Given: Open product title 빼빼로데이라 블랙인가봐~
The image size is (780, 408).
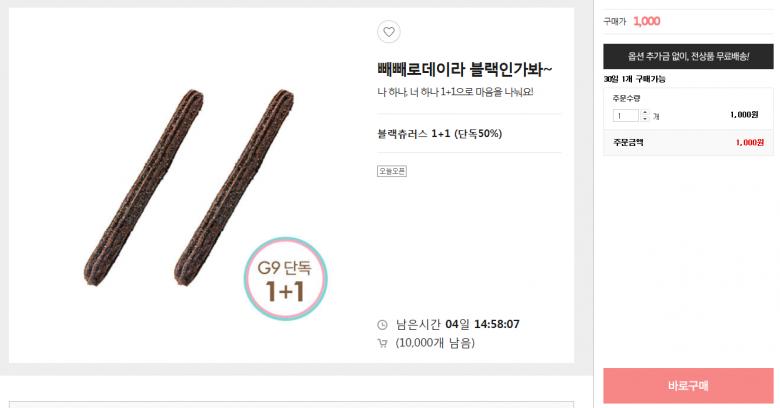Looking at the screenshot, I should click(x=465, y=69).
